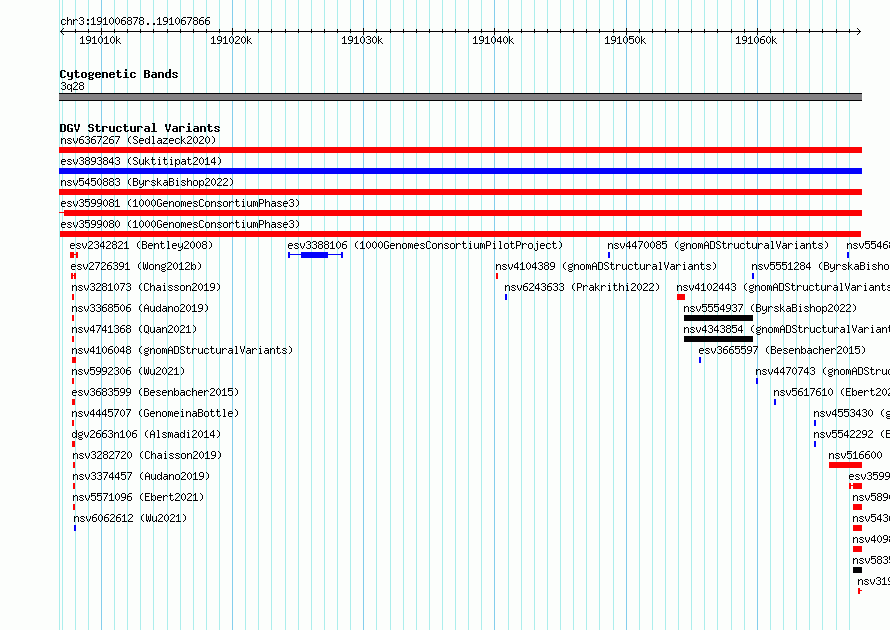The width and height of the screenshot is (890, 630).
Task: Open esv3683599 (Besenbacher2015) variant
Action: [x=156, y=392]
